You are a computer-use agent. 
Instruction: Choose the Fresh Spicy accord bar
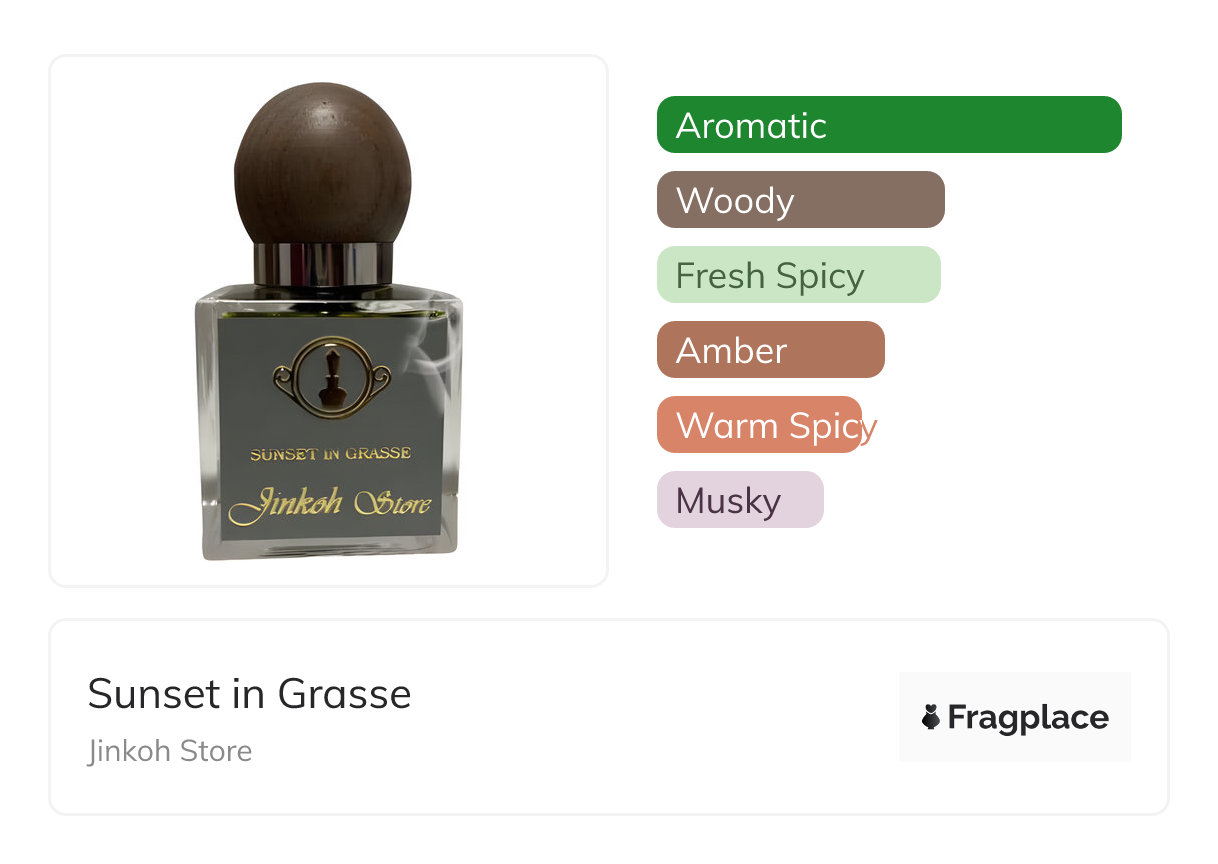(x=799, y=275)
